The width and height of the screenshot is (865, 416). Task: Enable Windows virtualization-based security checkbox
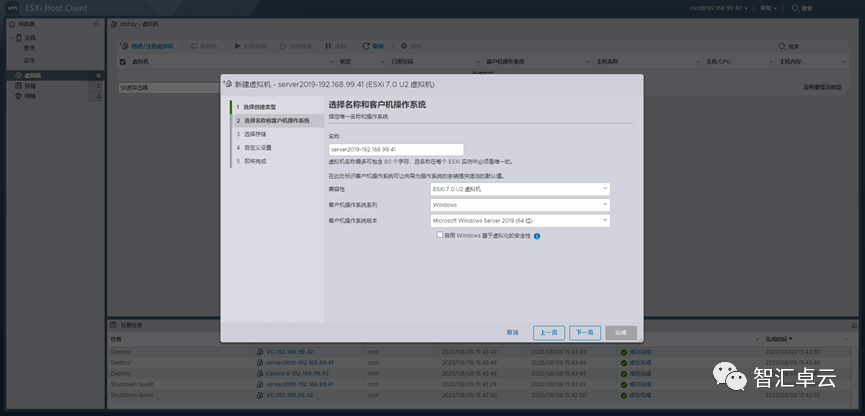click(x=440, y=234)
